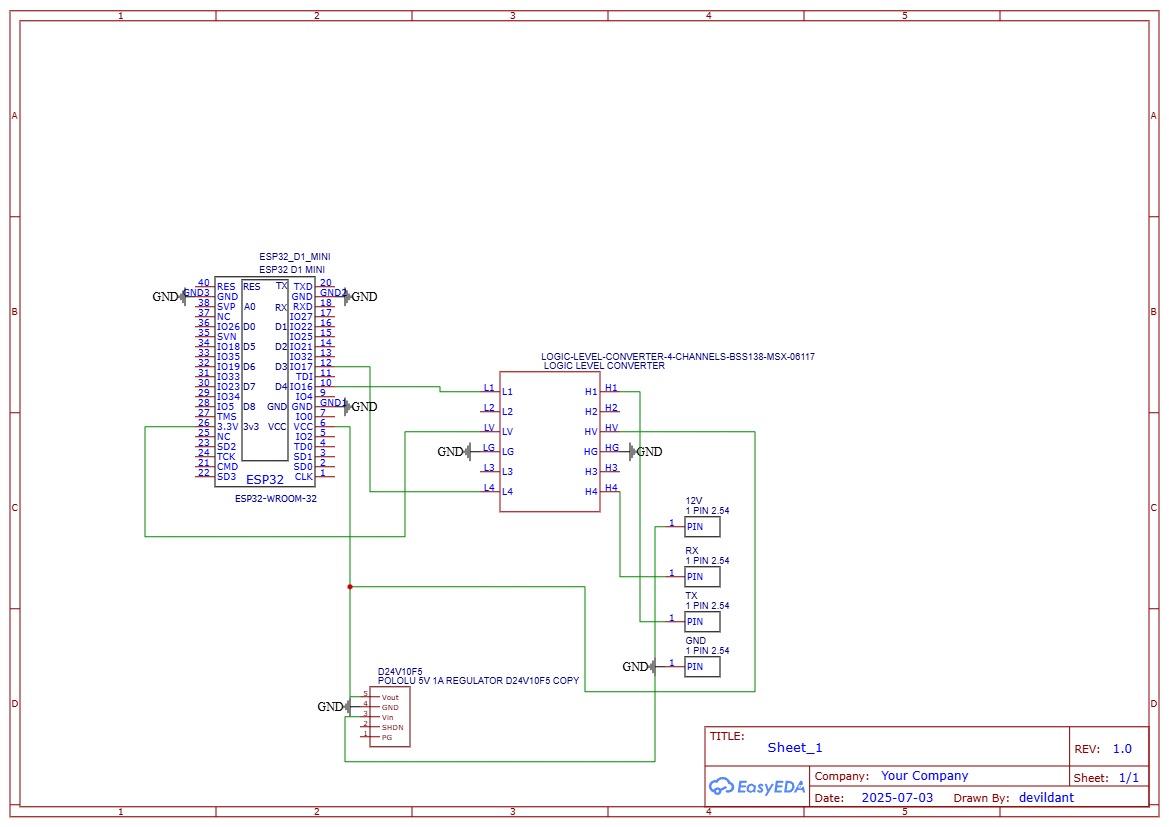Click the EasyEDA logo in the title block
Screen dimensions: 1169x827
pos(757,787)
